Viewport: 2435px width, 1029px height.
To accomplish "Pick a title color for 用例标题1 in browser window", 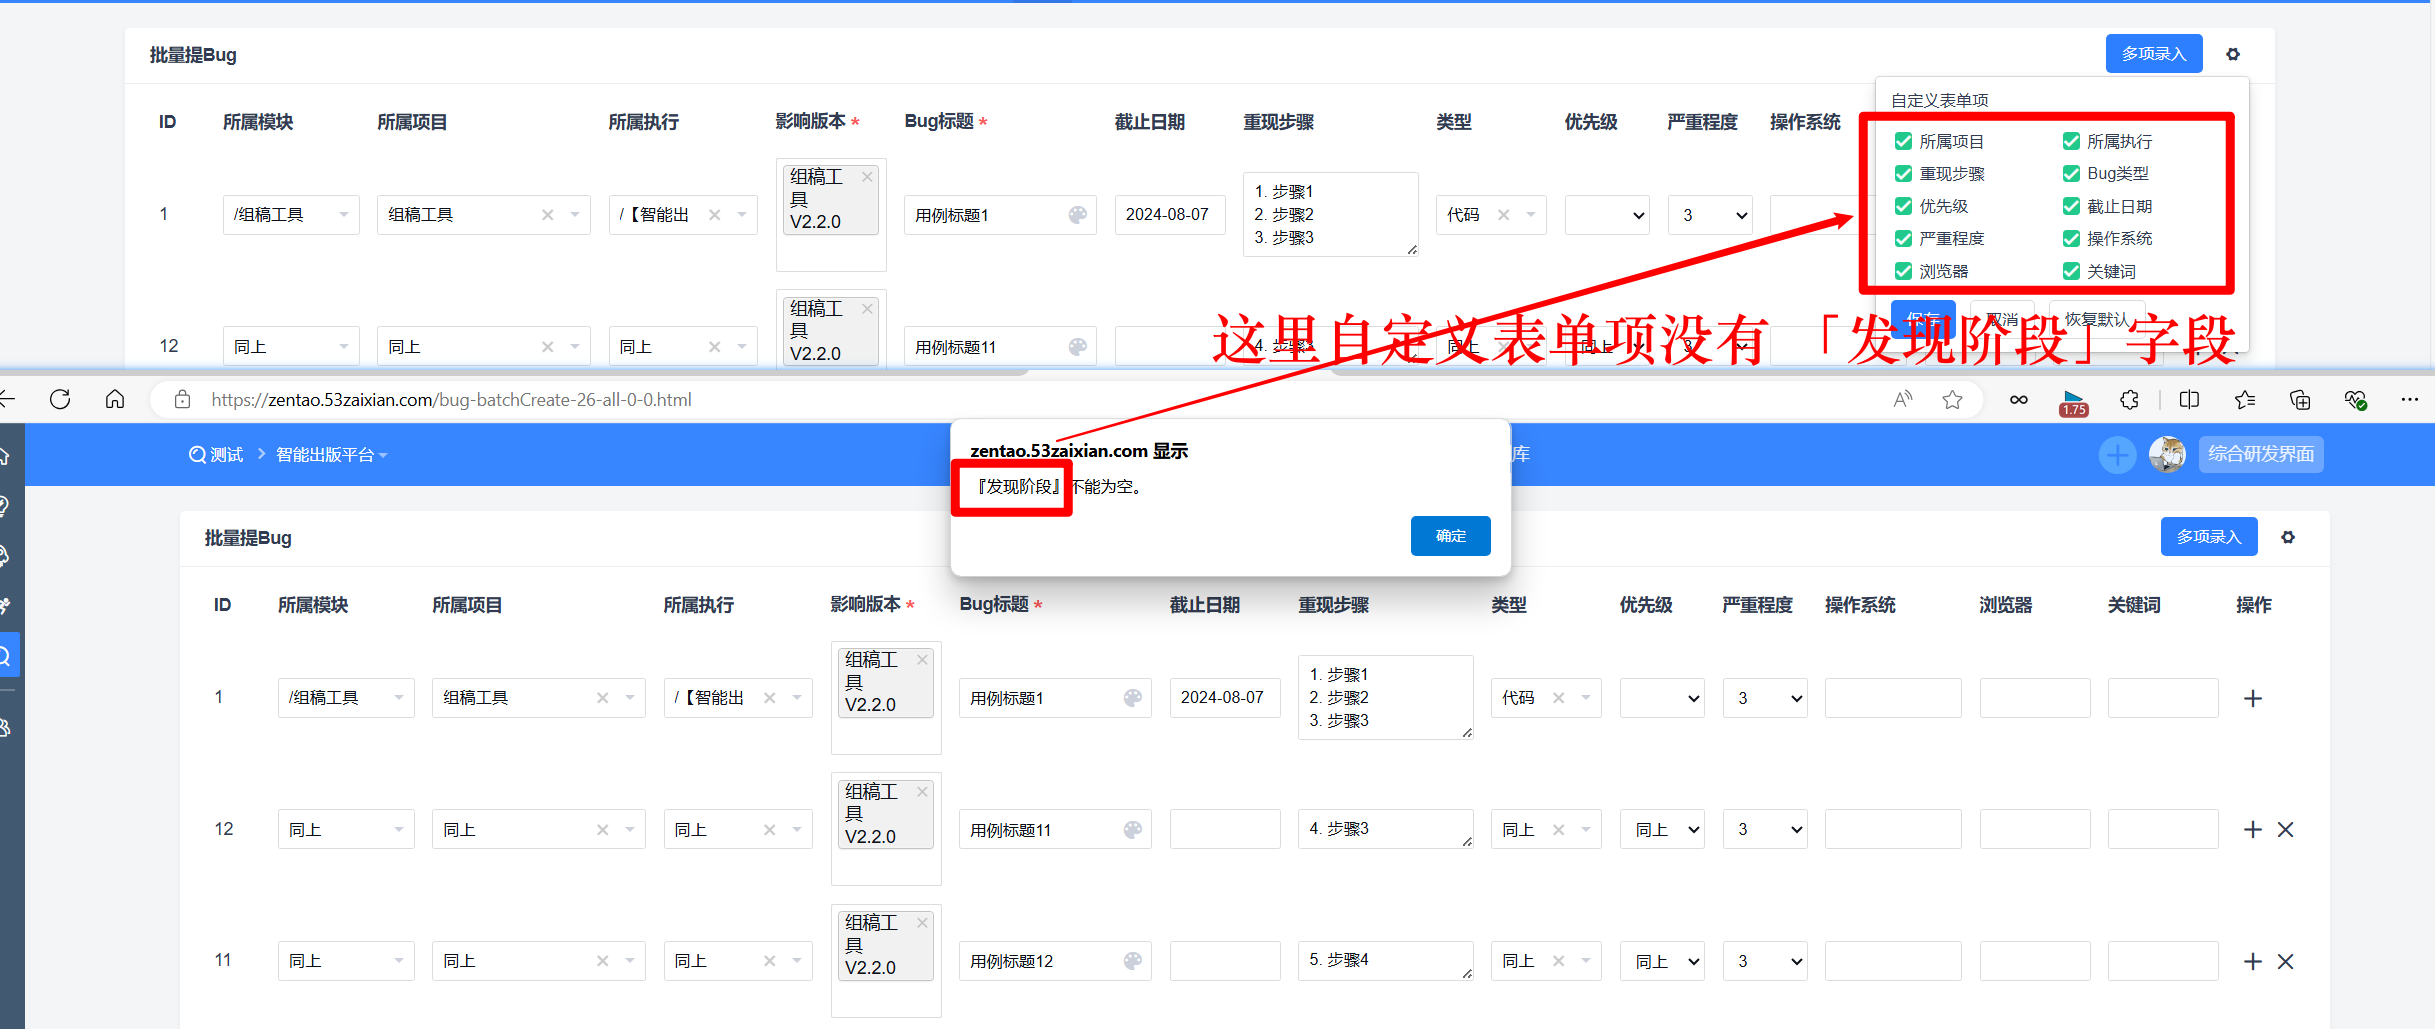I will tap(1132, 698).
